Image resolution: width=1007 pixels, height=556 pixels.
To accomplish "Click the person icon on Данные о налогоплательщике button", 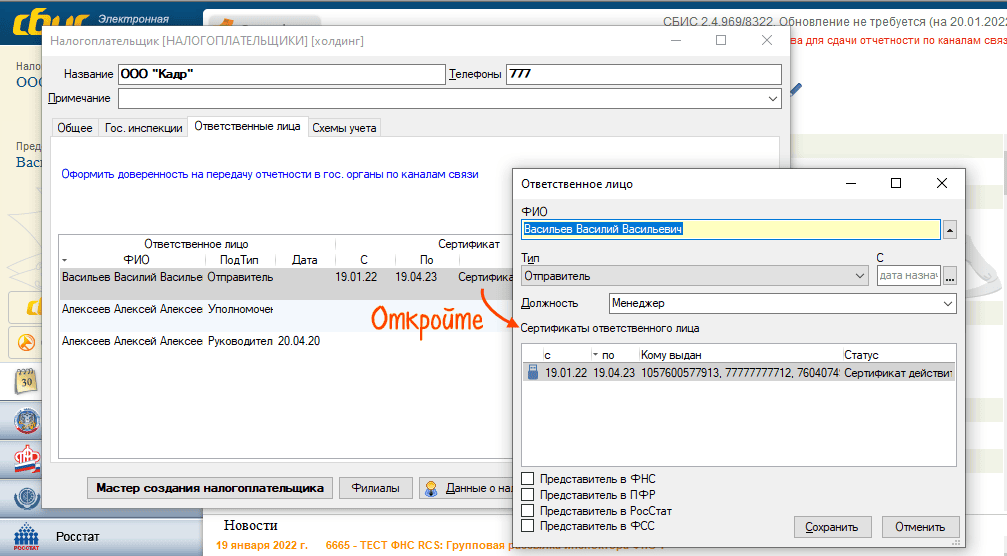I will [x=432, y=489].
